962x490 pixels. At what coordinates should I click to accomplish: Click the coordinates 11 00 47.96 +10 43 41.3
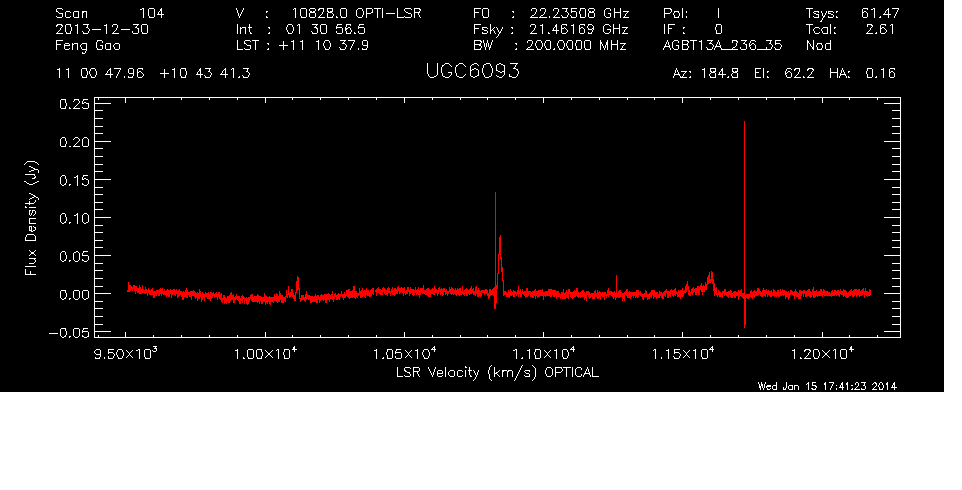153,74
